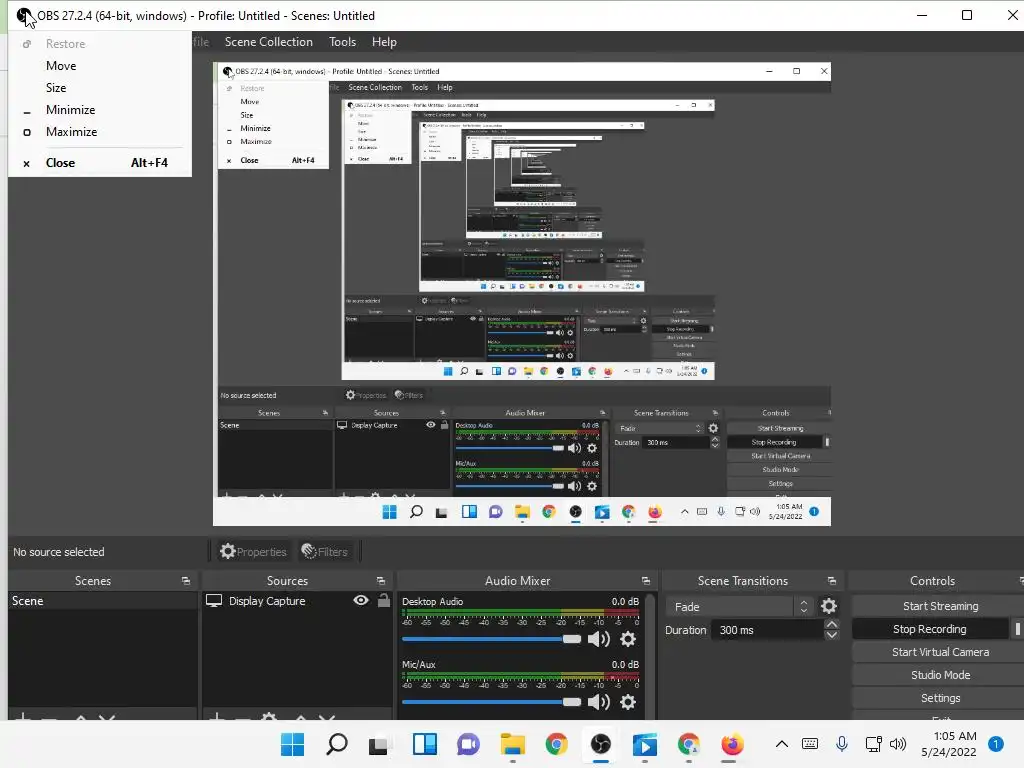Click the Duration 300 ms field
The width and height of the screenshot is (1024, 768).
(x=767, y=630)
